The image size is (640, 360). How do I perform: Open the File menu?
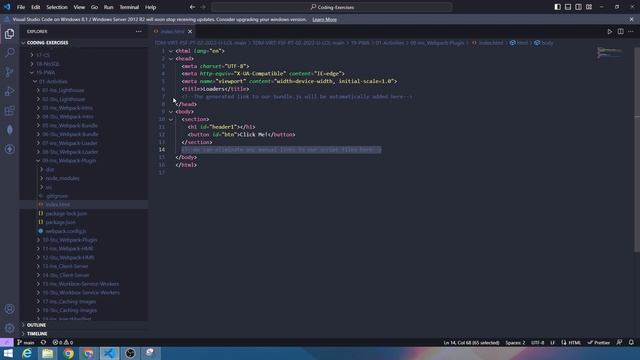click(x=21, y=7)
